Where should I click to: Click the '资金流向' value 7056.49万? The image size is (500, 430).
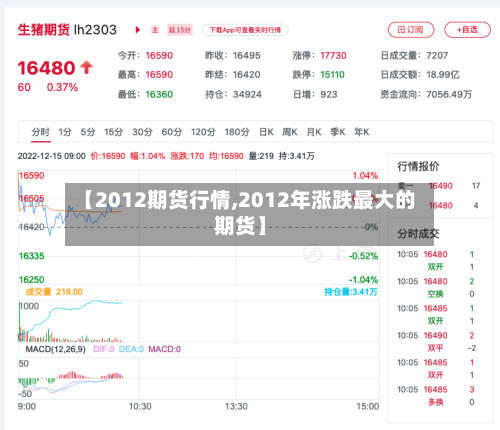(449, 94)
